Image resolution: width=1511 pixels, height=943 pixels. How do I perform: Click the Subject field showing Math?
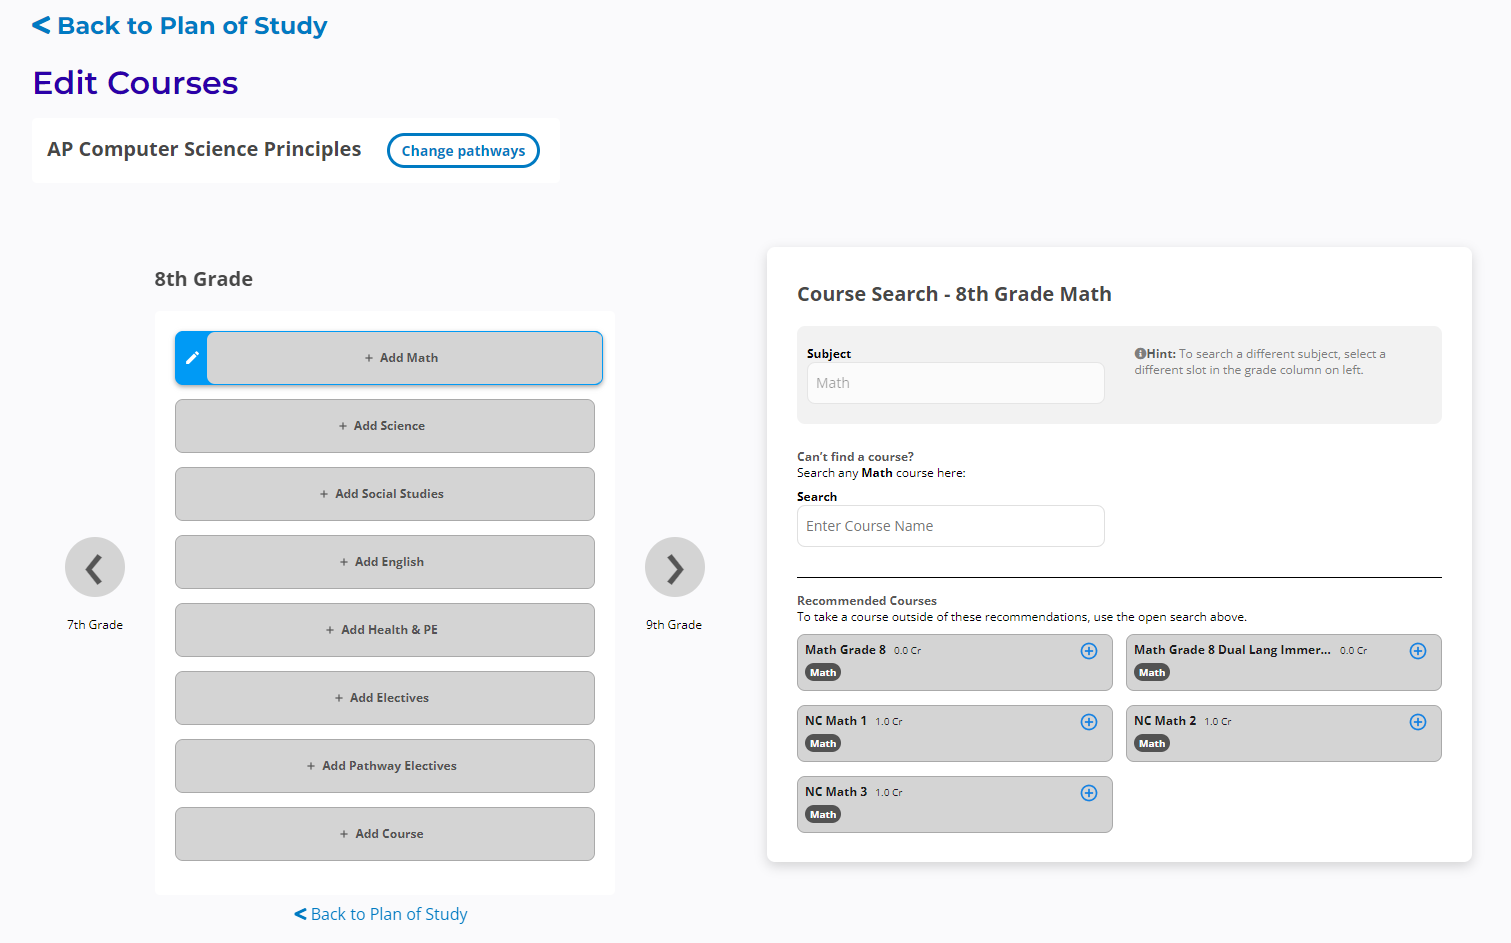click(x=955, y=383)
